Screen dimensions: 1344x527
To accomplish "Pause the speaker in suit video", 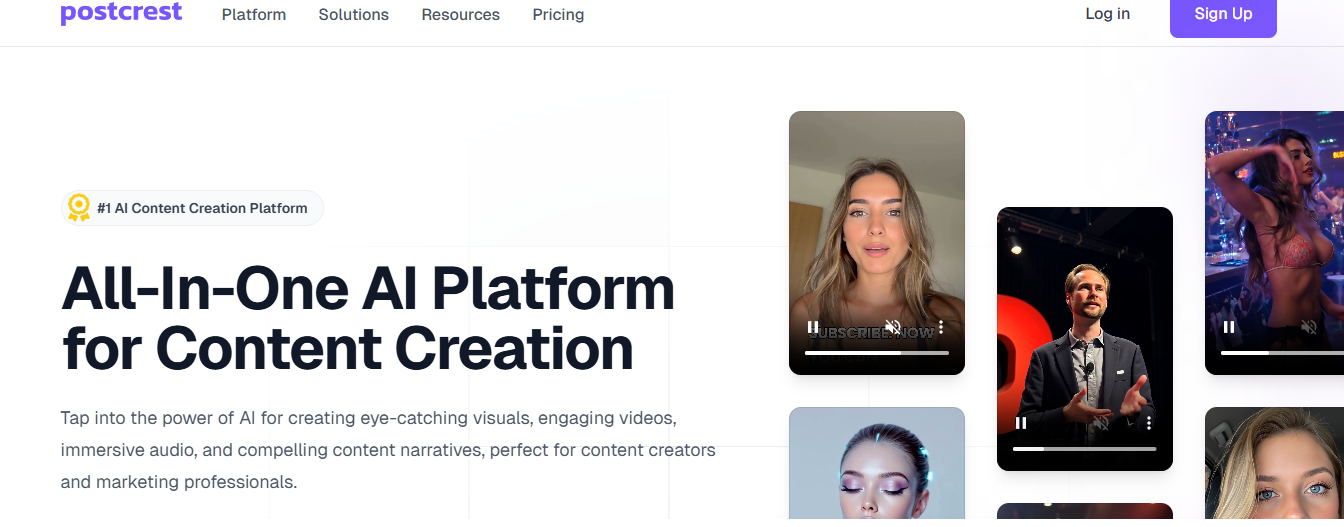I will tap(1021, 423).
